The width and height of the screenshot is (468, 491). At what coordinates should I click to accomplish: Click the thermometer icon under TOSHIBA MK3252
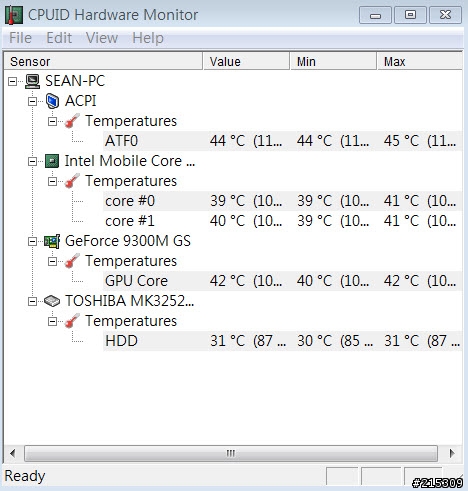point(72,321)
